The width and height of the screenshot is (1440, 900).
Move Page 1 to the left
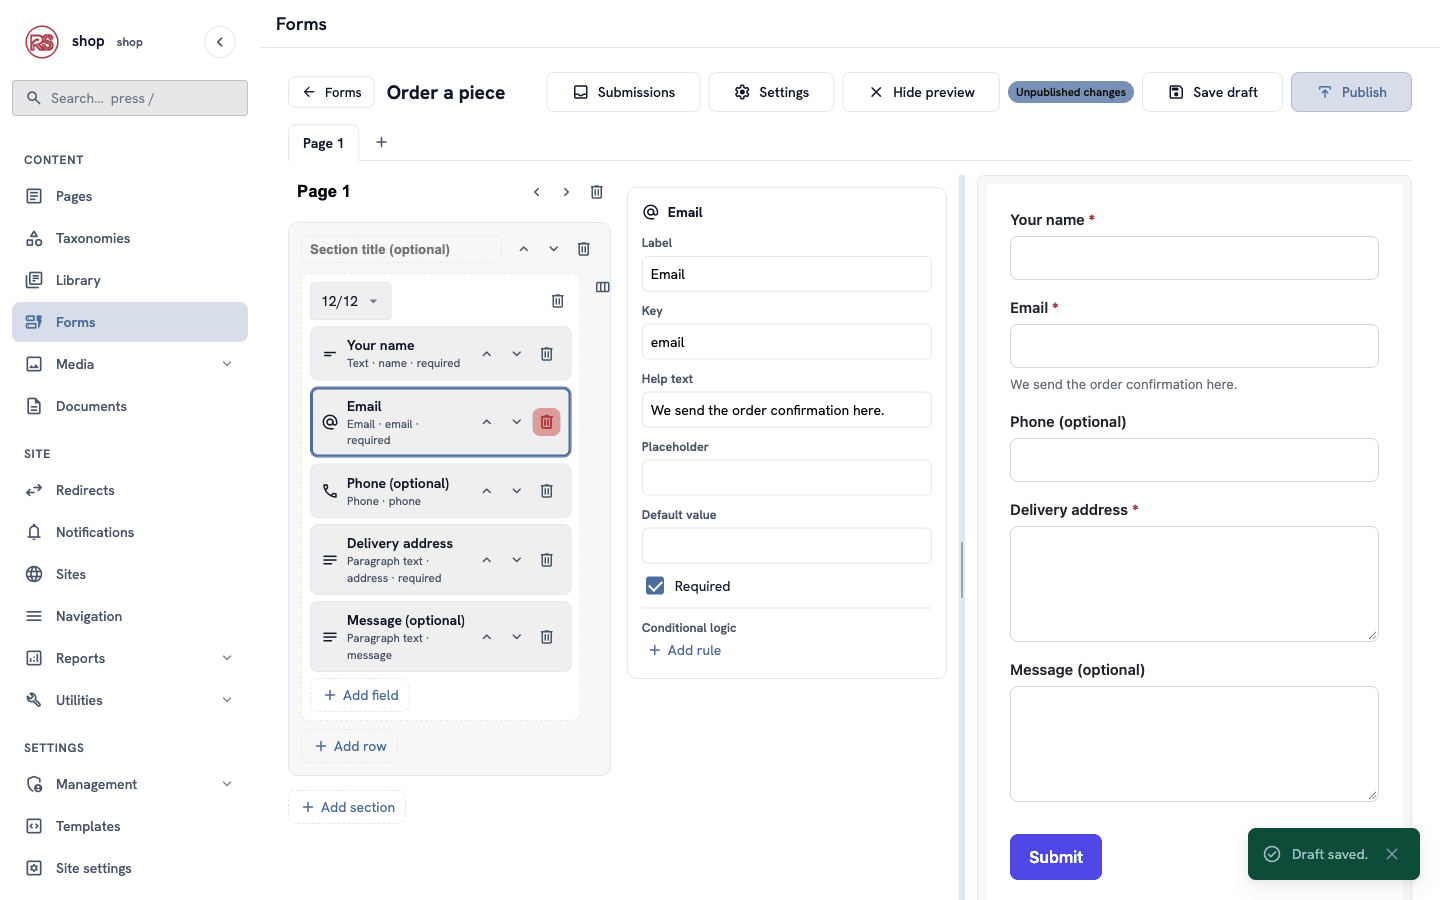537,192
